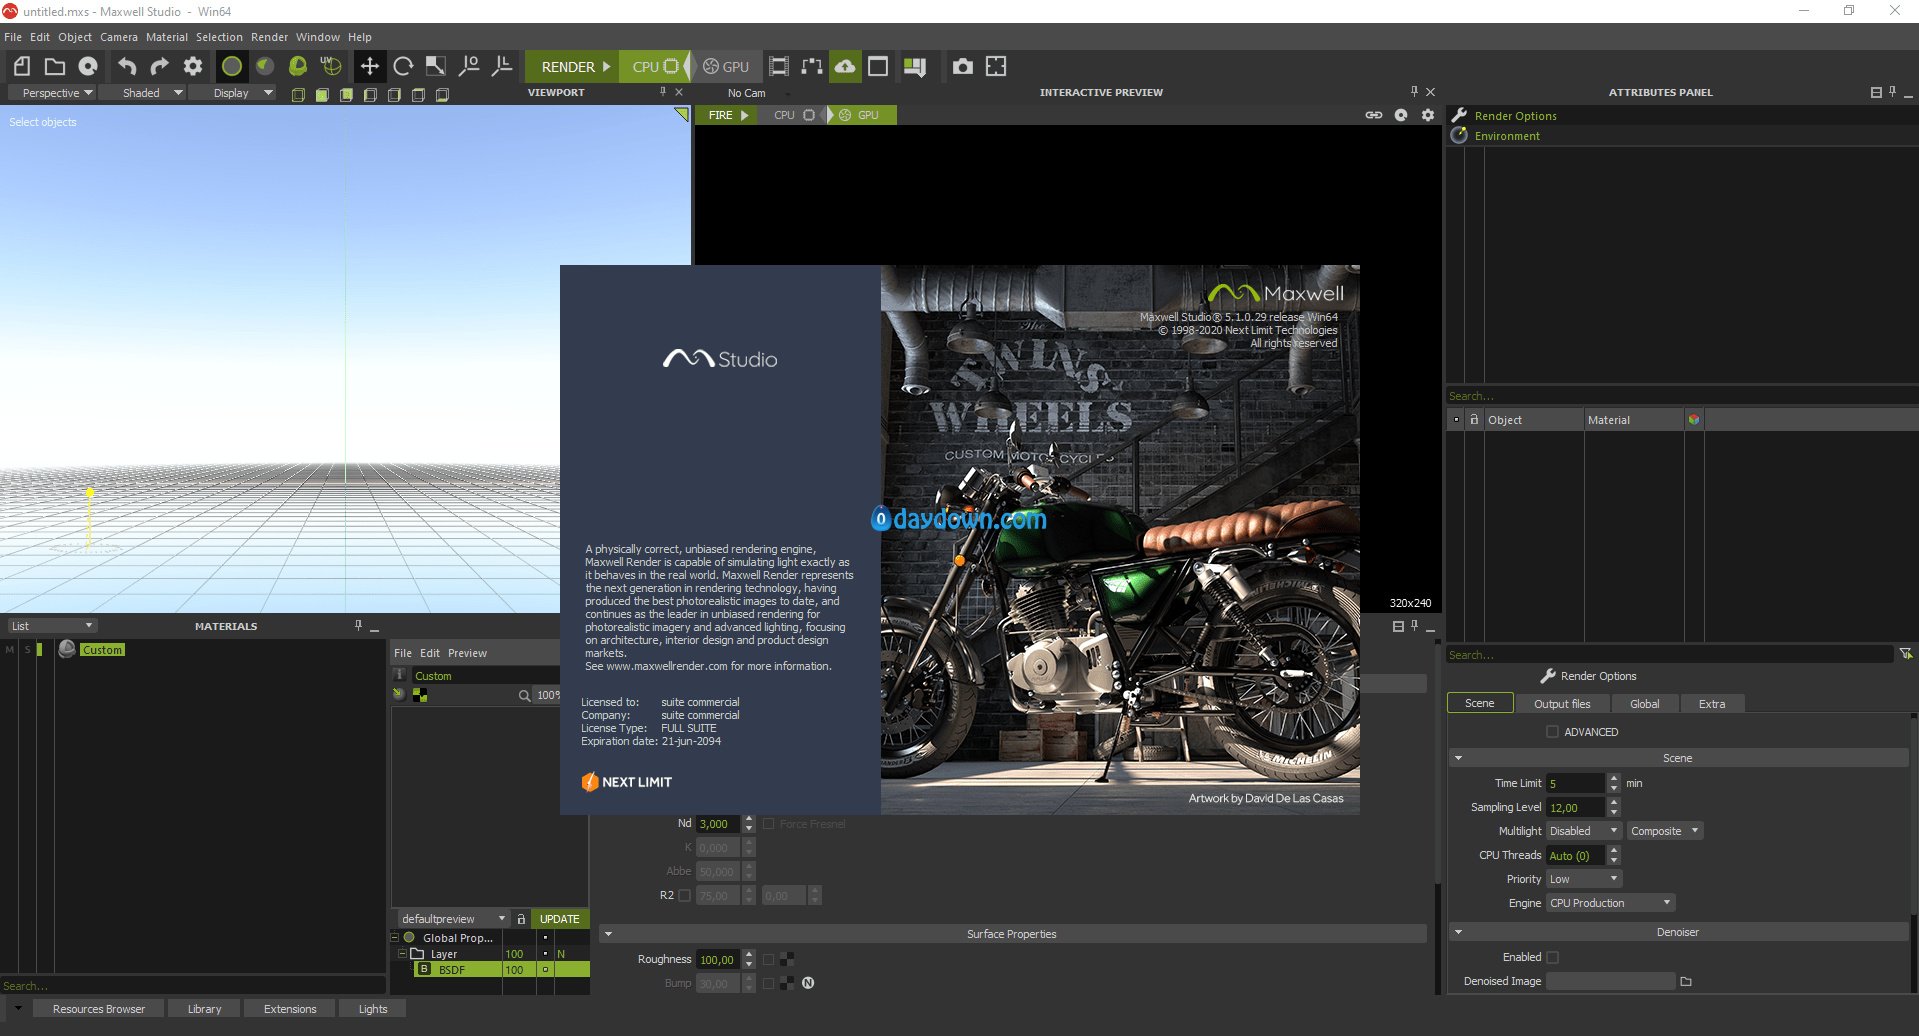Switch main render engine to GPU
The width and height of the screenshot is (1919, 1036).
click(726, 66)
